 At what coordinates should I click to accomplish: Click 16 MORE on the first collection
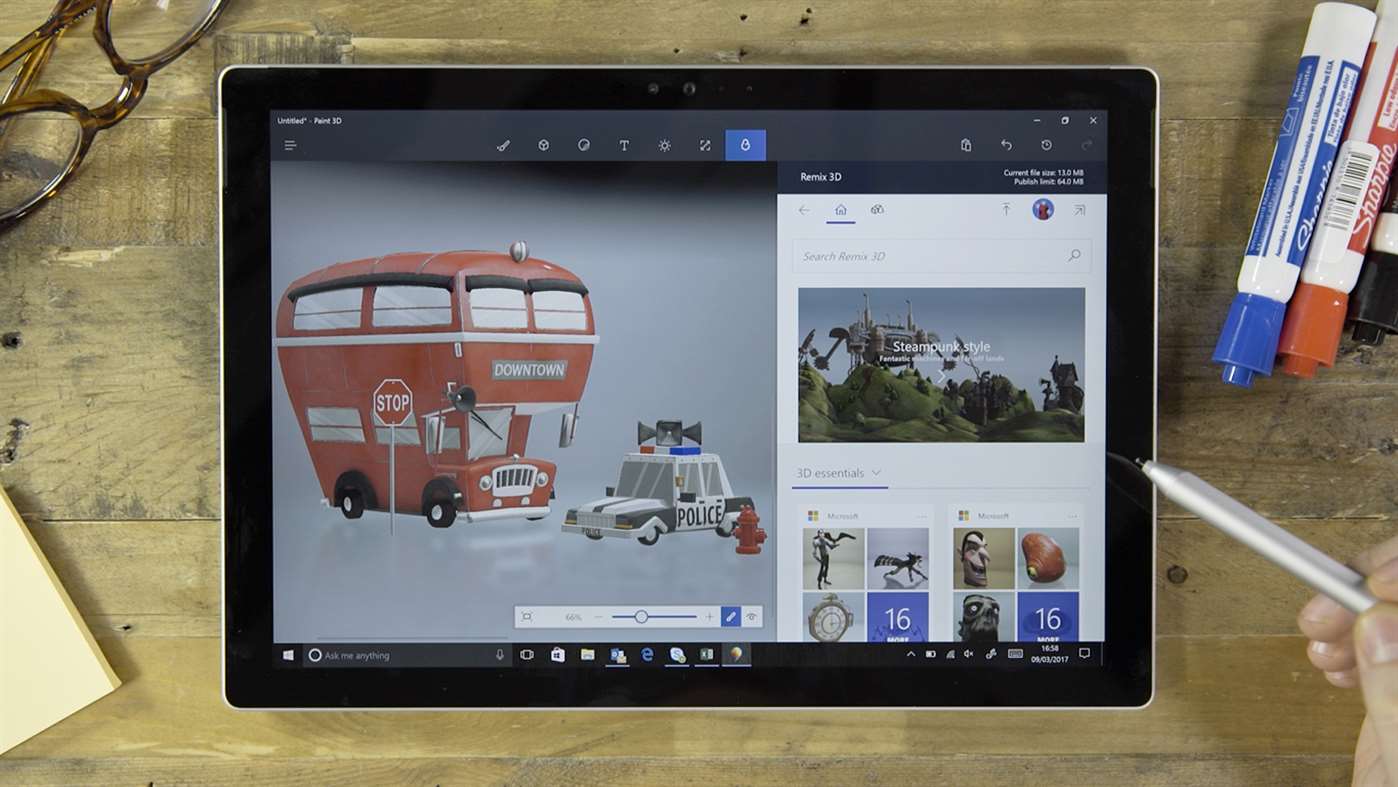pyautogui.click(x=897, y=617)
